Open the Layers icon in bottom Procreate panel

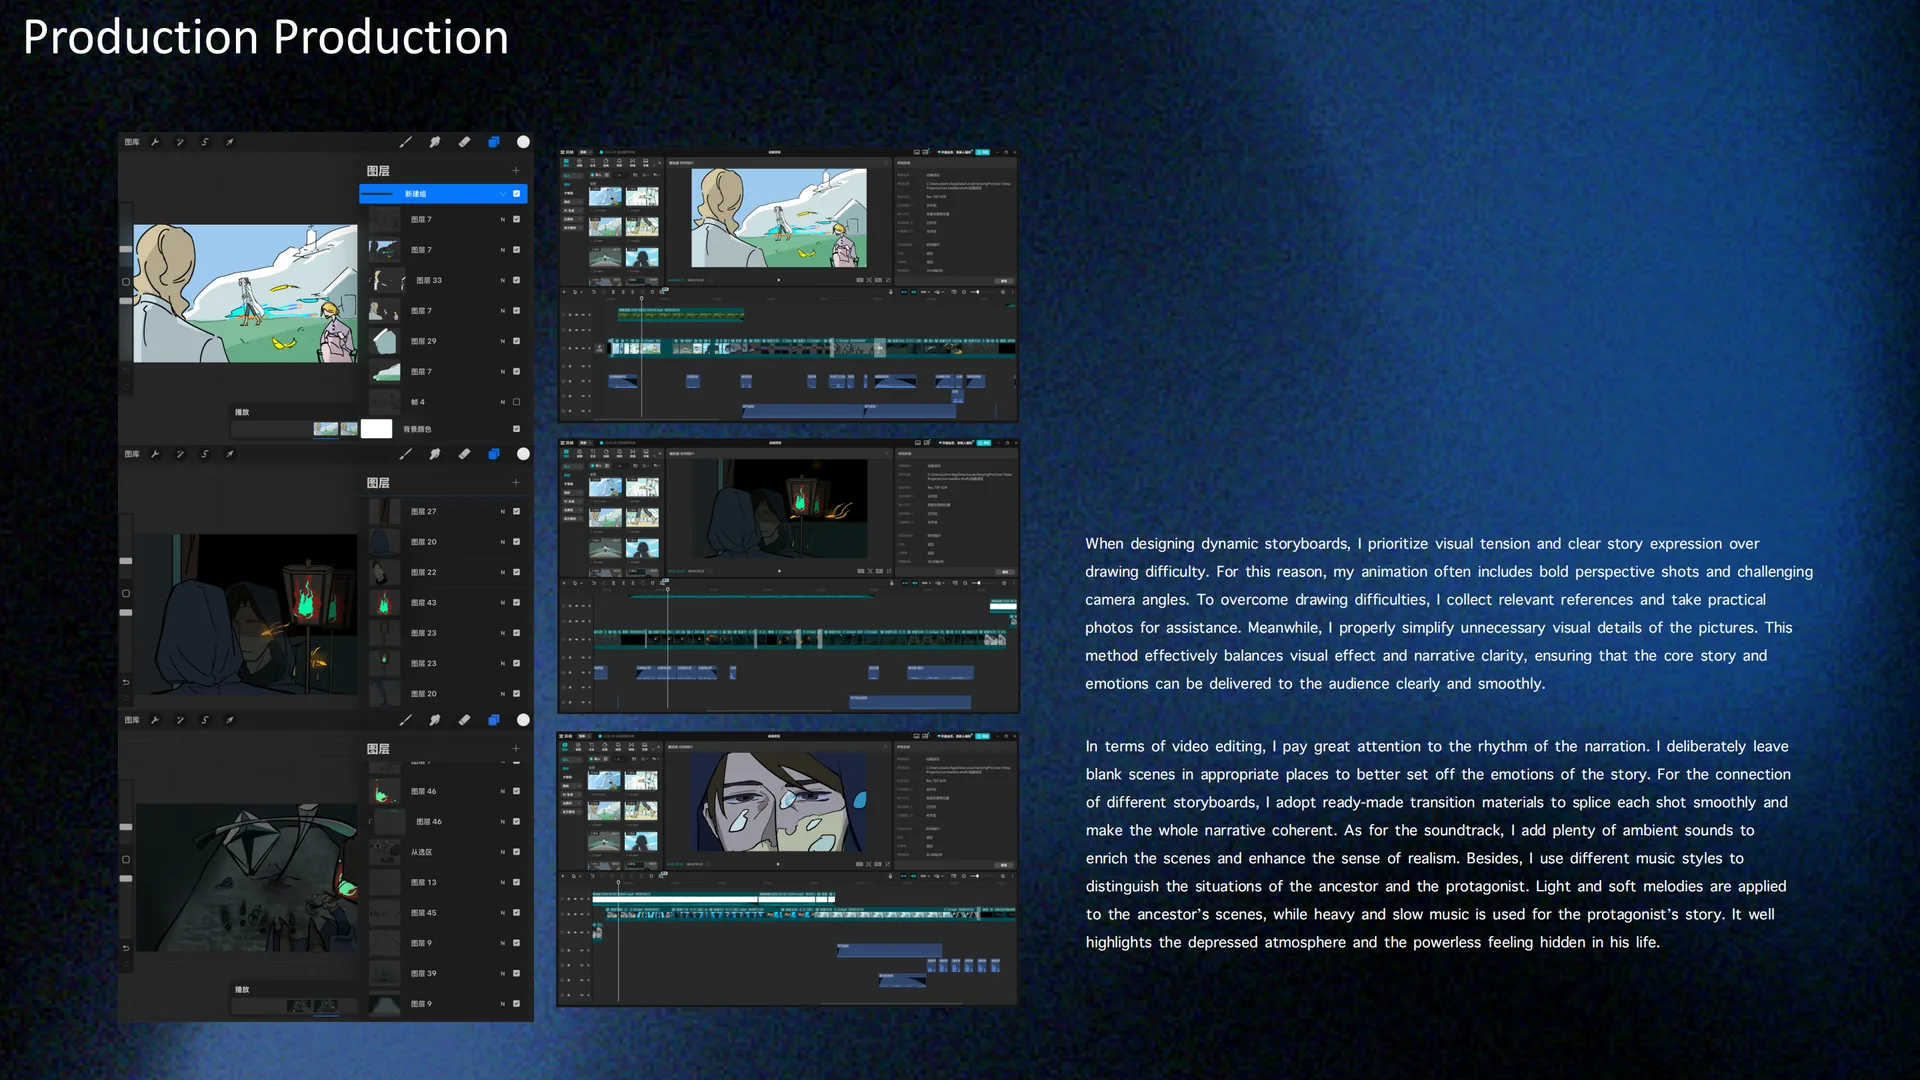coord(493,720)
